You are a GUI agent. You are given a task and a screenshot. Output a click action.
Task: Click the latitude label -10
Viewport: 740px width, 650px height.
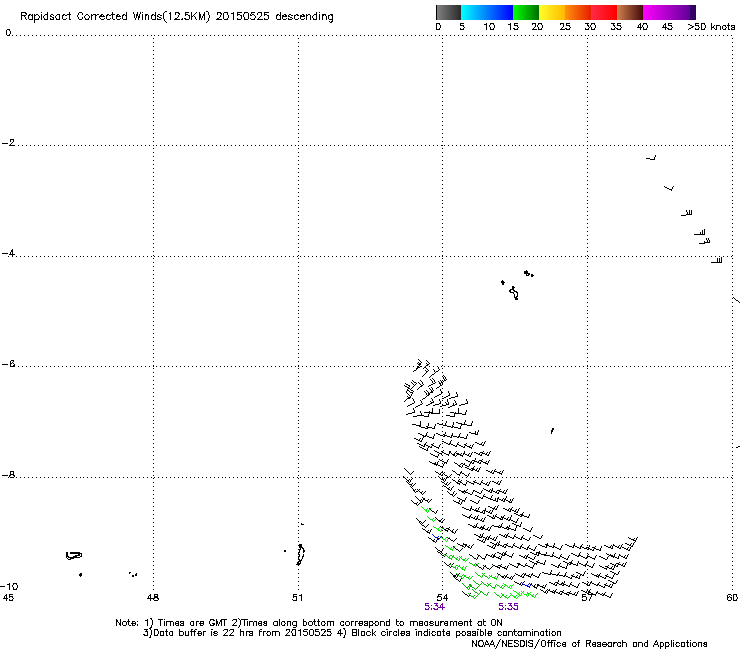point(9,586)
